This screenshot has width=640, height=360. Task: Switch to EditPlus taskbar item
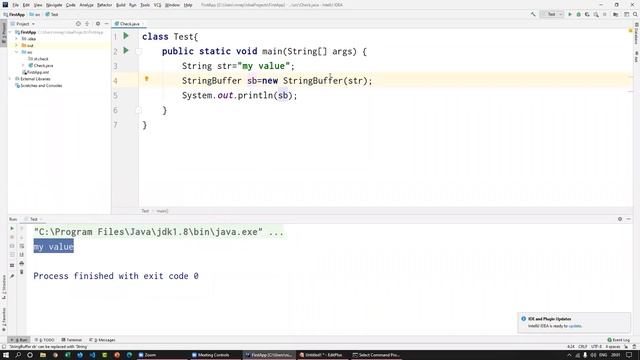click(x=321, y=355)
